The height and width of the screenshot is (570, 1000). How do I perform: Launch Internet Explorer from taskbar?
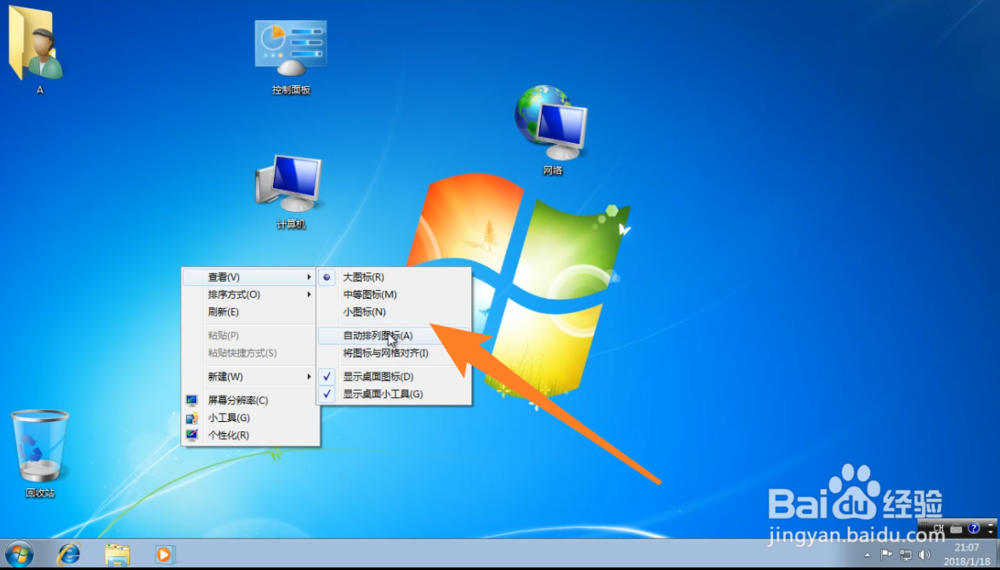click(x=69, y=554)
